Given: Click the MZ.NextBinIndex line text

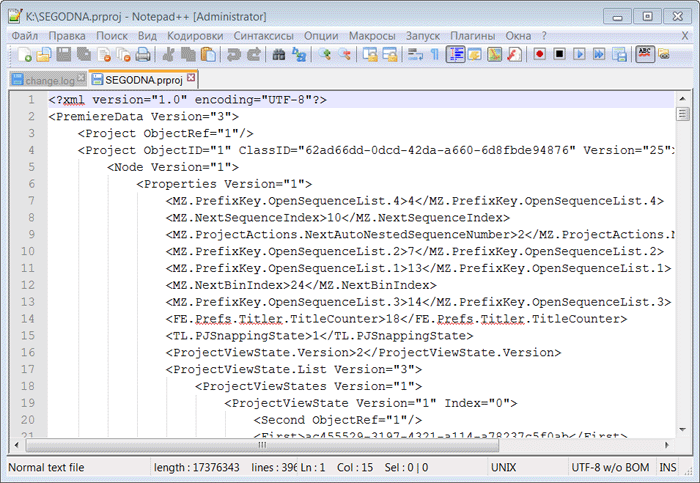Looking at the screenshot, I should (301, 285).
